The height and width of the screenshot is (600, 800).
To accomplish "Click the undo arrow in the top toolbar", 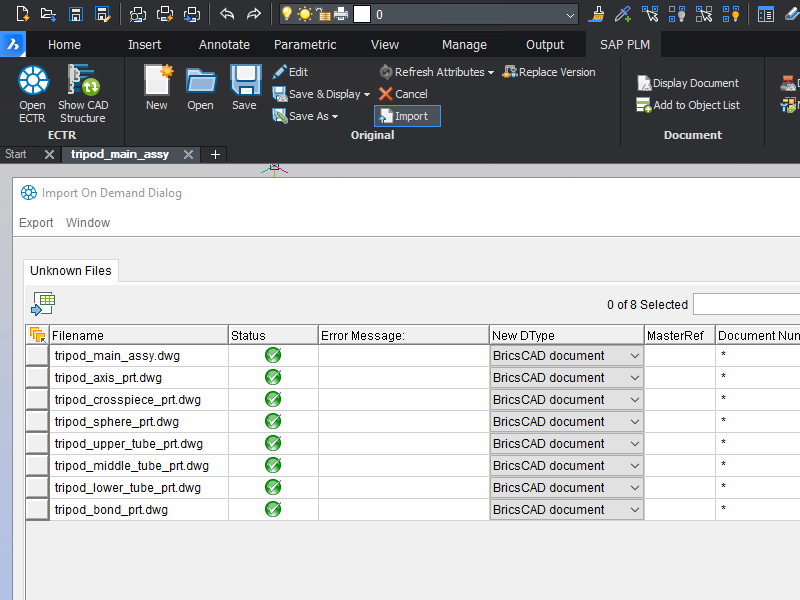I will pyautogui.click(x=227, y=14).
